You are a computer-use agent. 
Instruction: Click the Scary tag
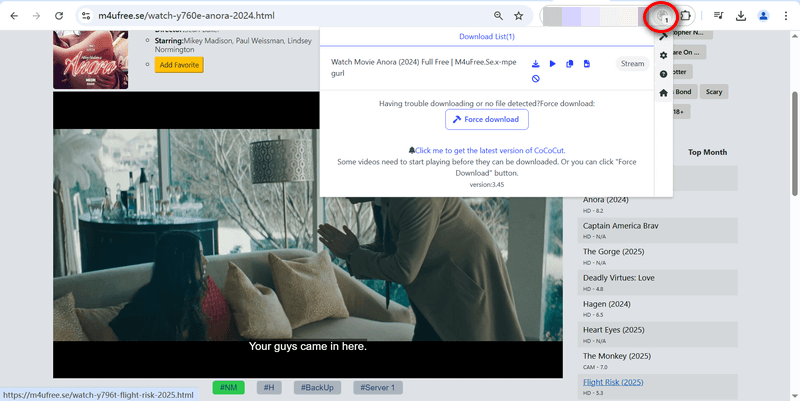pos(714,92)
